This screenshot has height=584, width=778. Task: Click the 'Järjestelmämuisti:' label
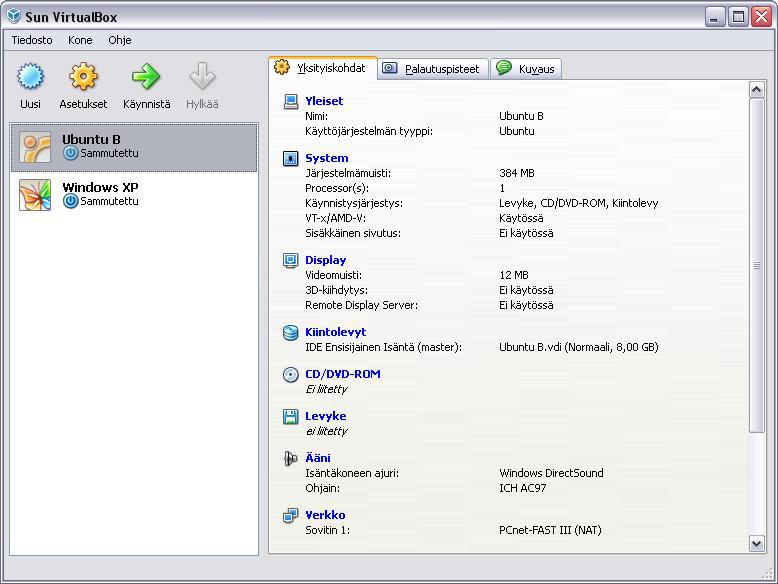(x=348, y=174)
